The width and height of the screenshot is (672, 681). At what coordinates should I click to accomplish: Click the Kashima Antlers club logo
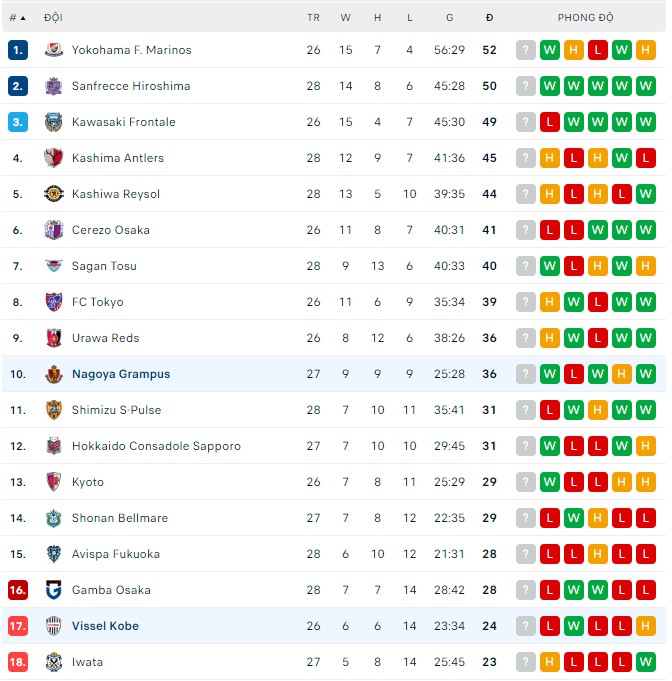[x=54, y=158]
